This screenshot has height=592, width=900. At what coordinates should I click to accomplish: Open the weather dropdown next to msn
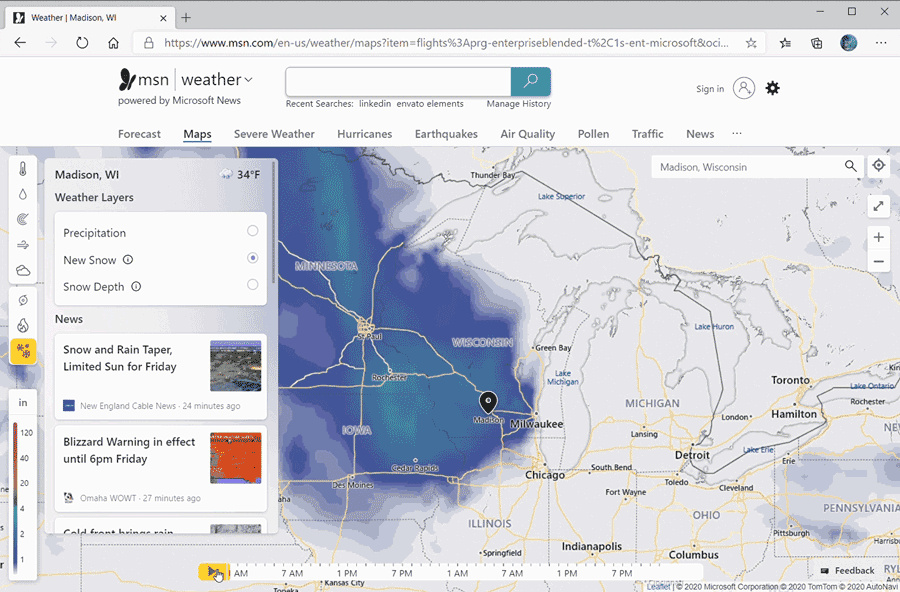(x=217, y=80)
